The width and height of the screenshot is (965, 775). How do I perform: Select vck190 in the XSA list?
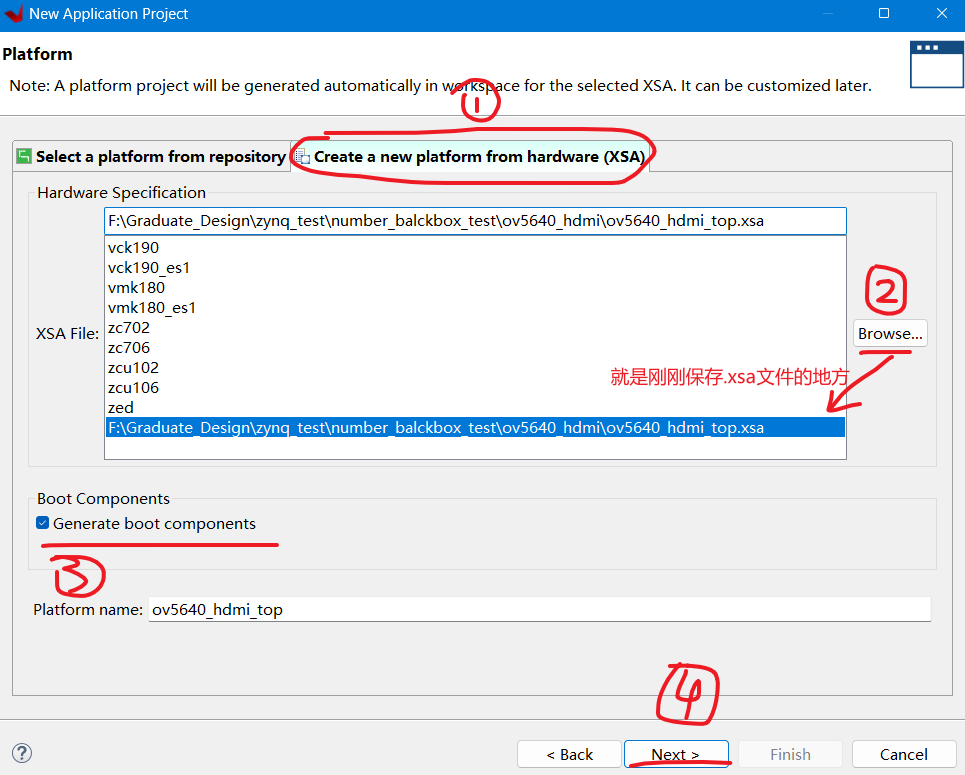point(475,247)
